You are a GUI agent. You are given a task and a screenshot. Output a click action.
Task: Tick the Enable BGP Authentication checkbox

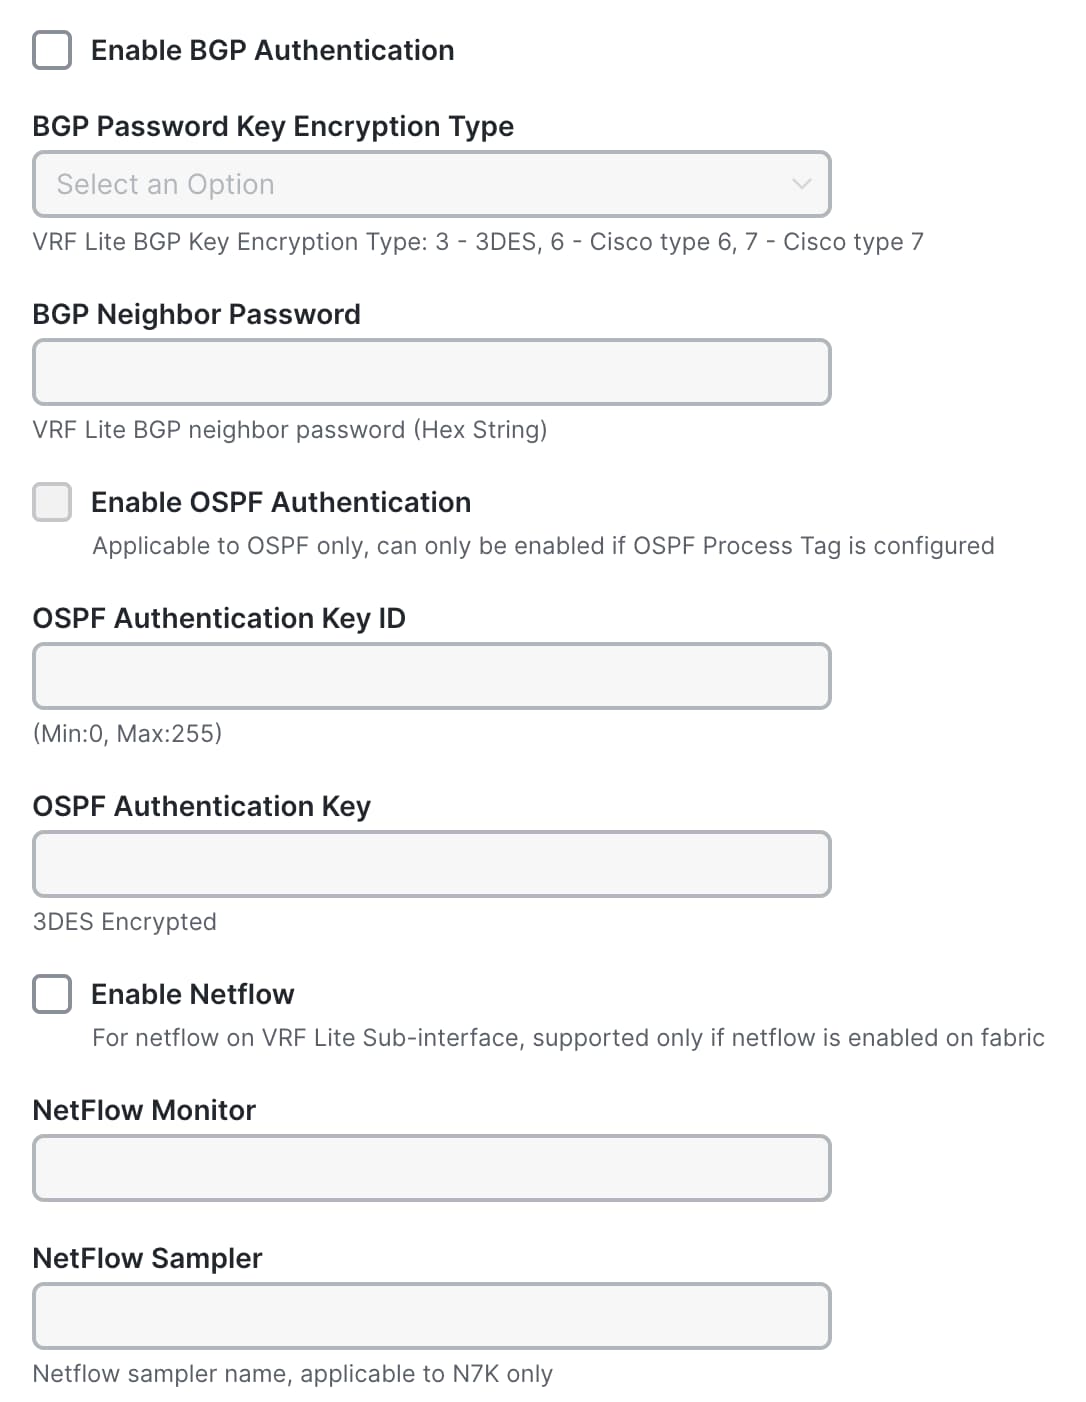[x=52, y=50]
